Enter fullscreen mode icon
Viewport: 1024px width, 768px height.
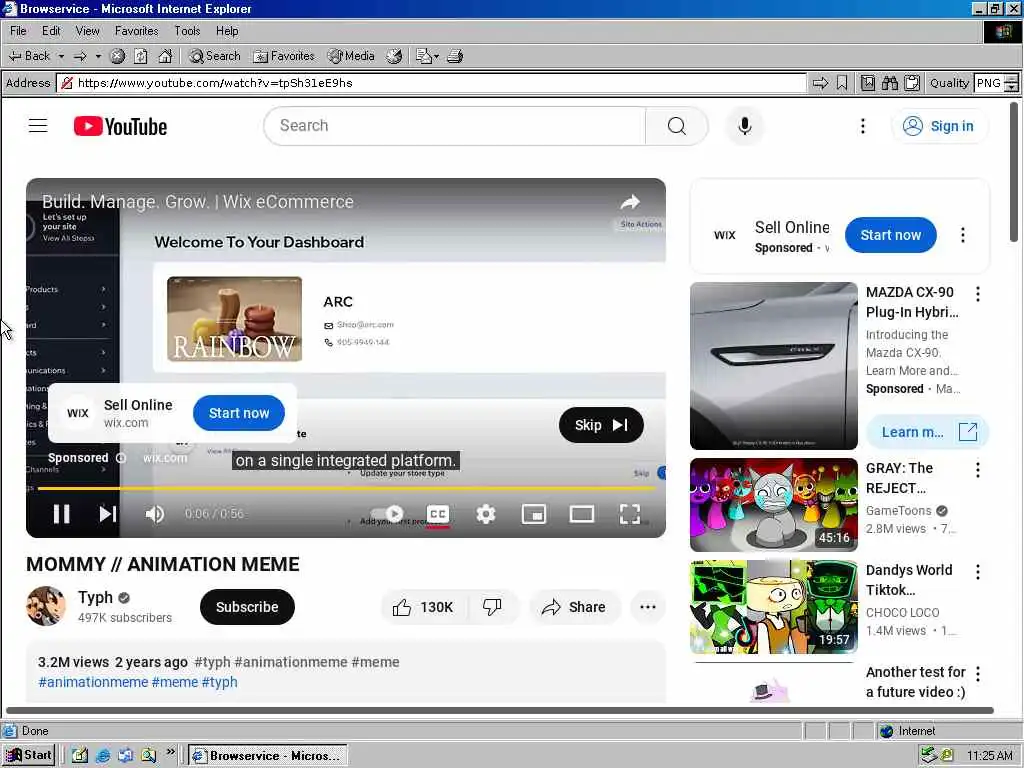(x=630, y=514)
